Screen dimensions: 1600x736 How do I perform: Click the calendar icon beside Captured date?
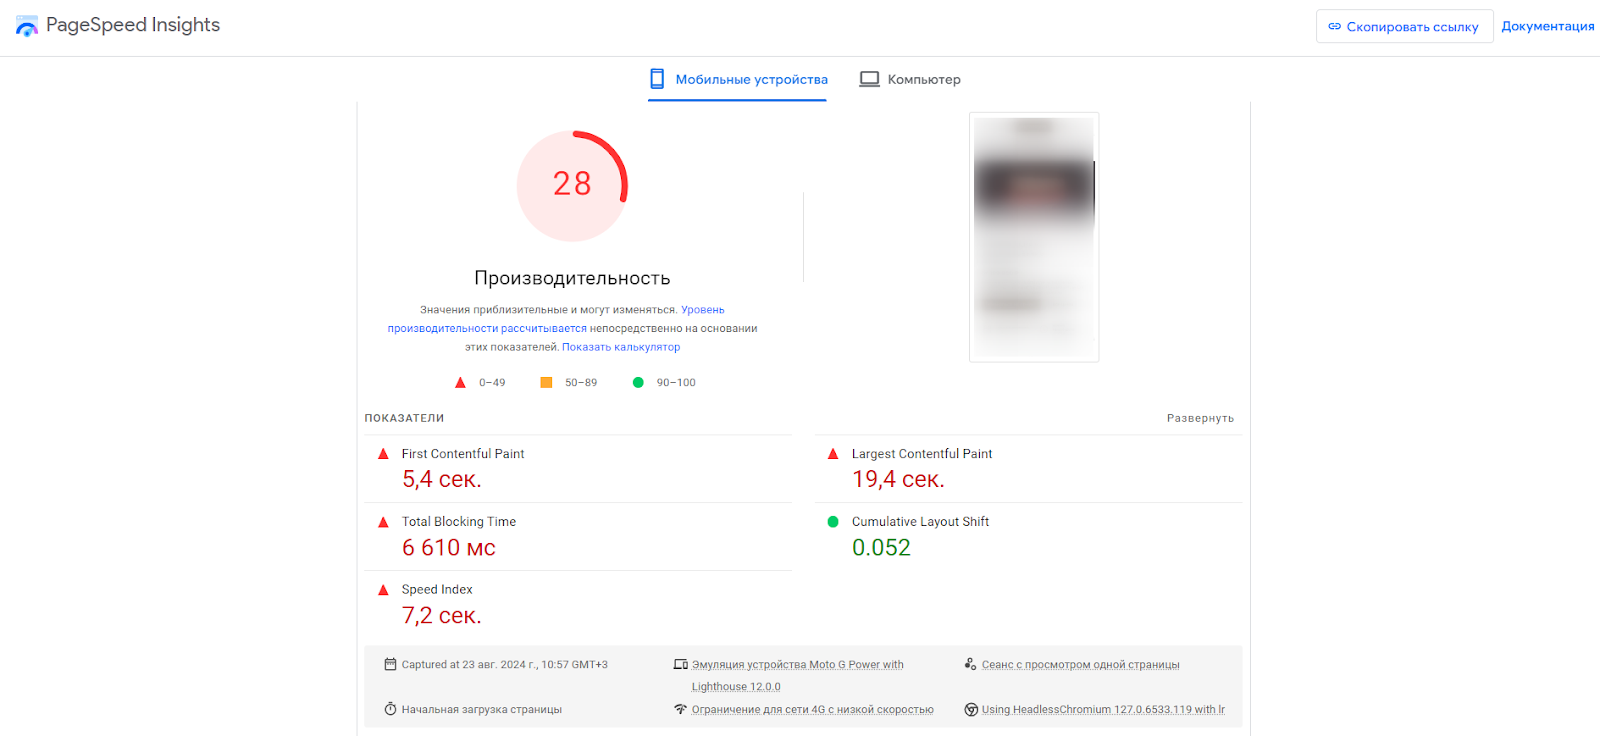390,664
